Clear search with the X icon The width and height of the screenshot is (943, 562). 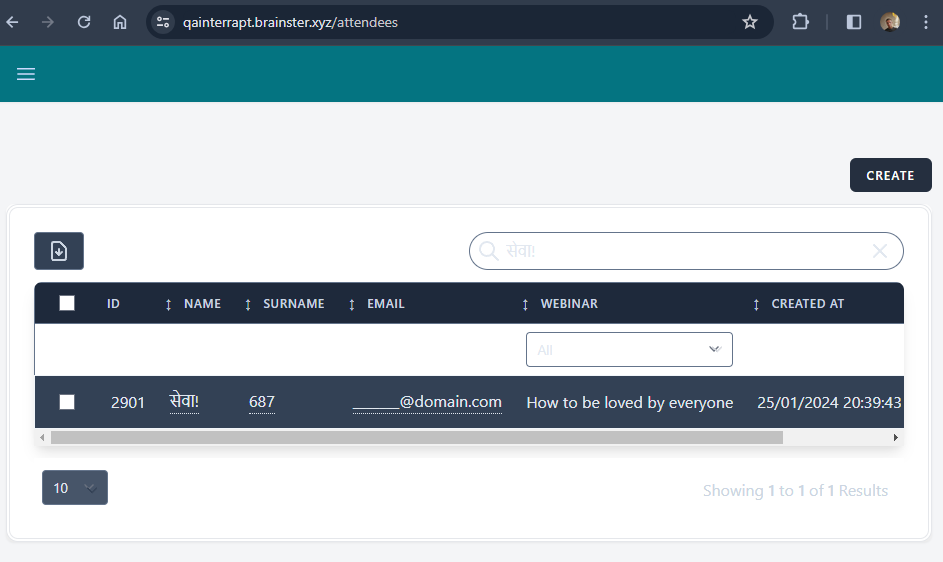pos(880,251)
